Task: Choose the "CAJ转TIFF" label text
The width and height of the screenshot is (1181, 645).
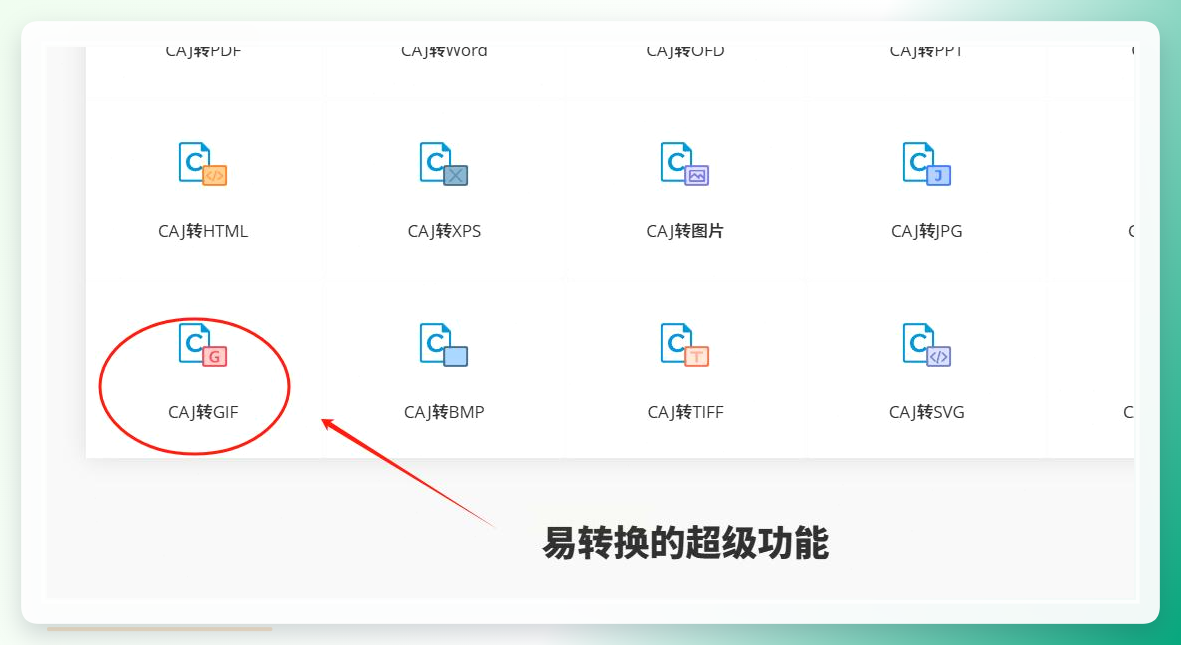Action: [685, 412]
